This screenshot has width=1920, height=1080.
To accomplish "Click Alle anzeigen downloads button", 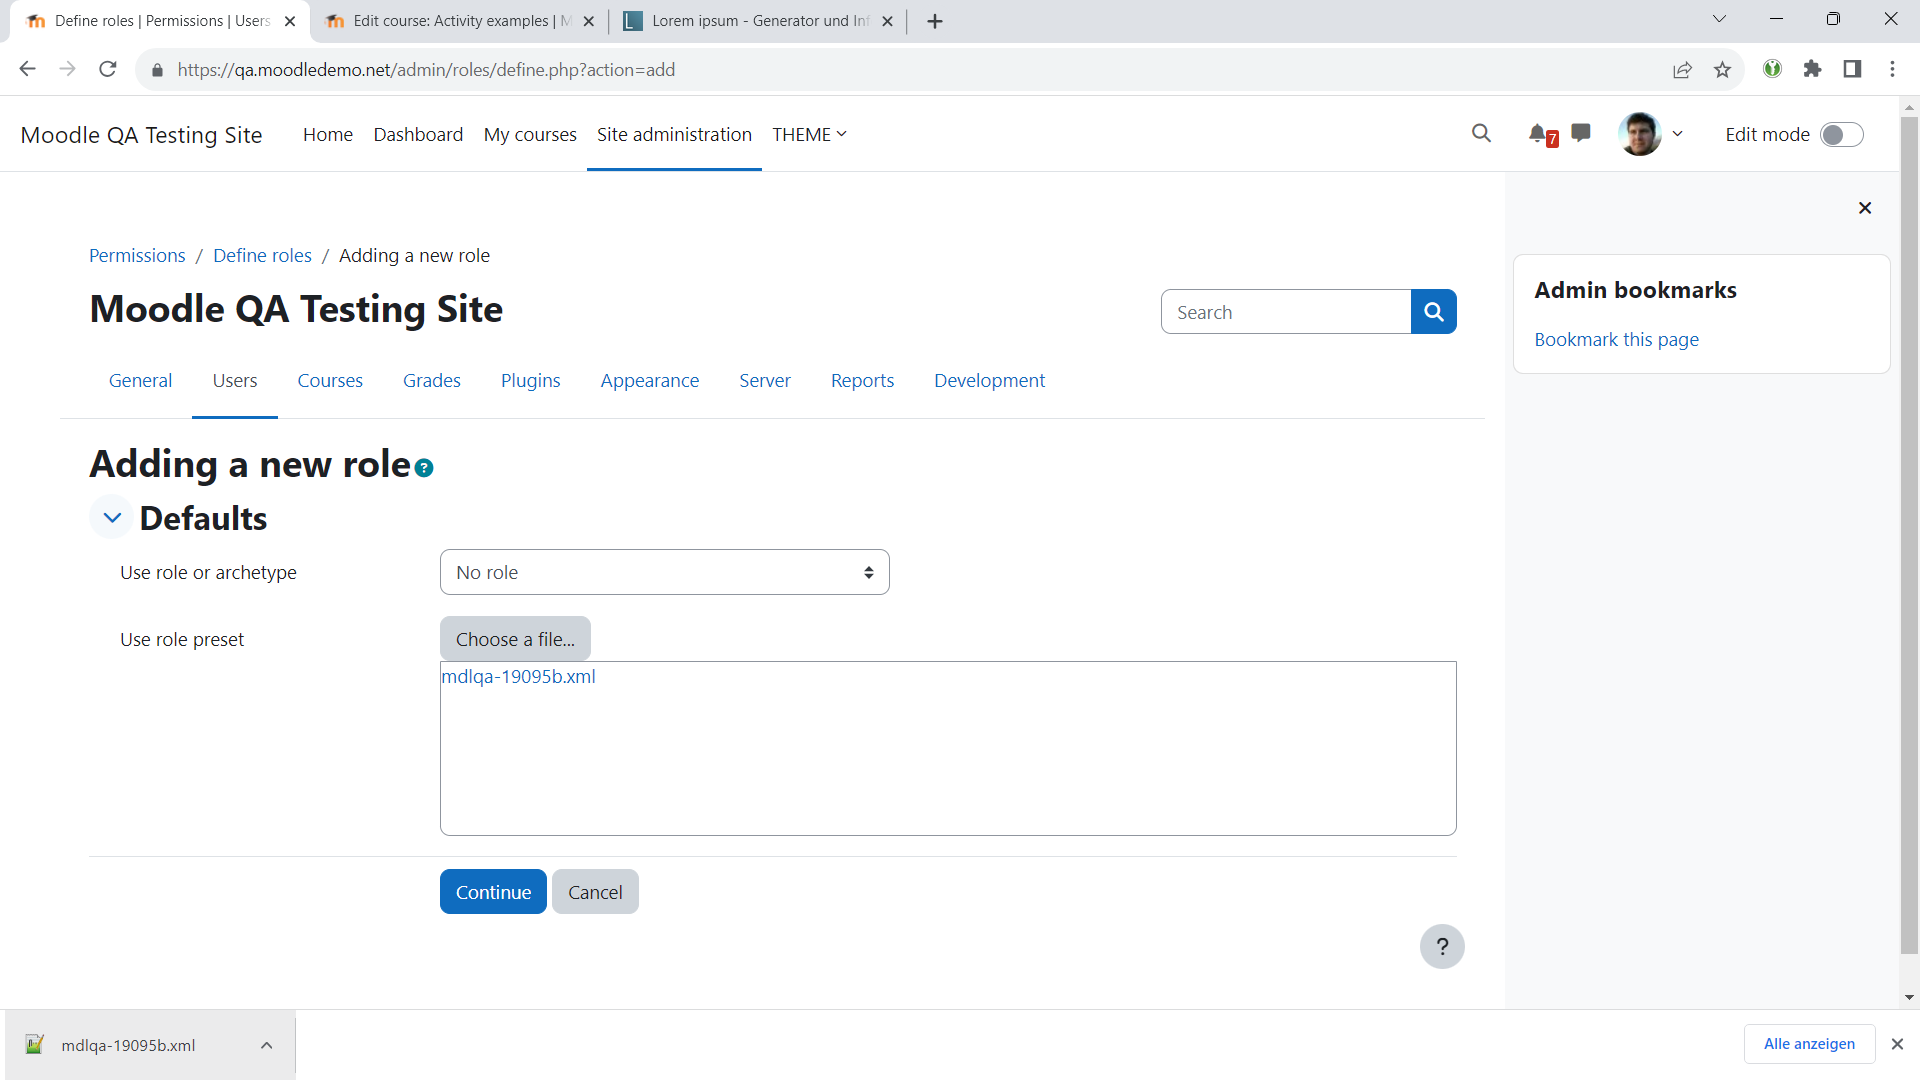I will [1809, 1044].
